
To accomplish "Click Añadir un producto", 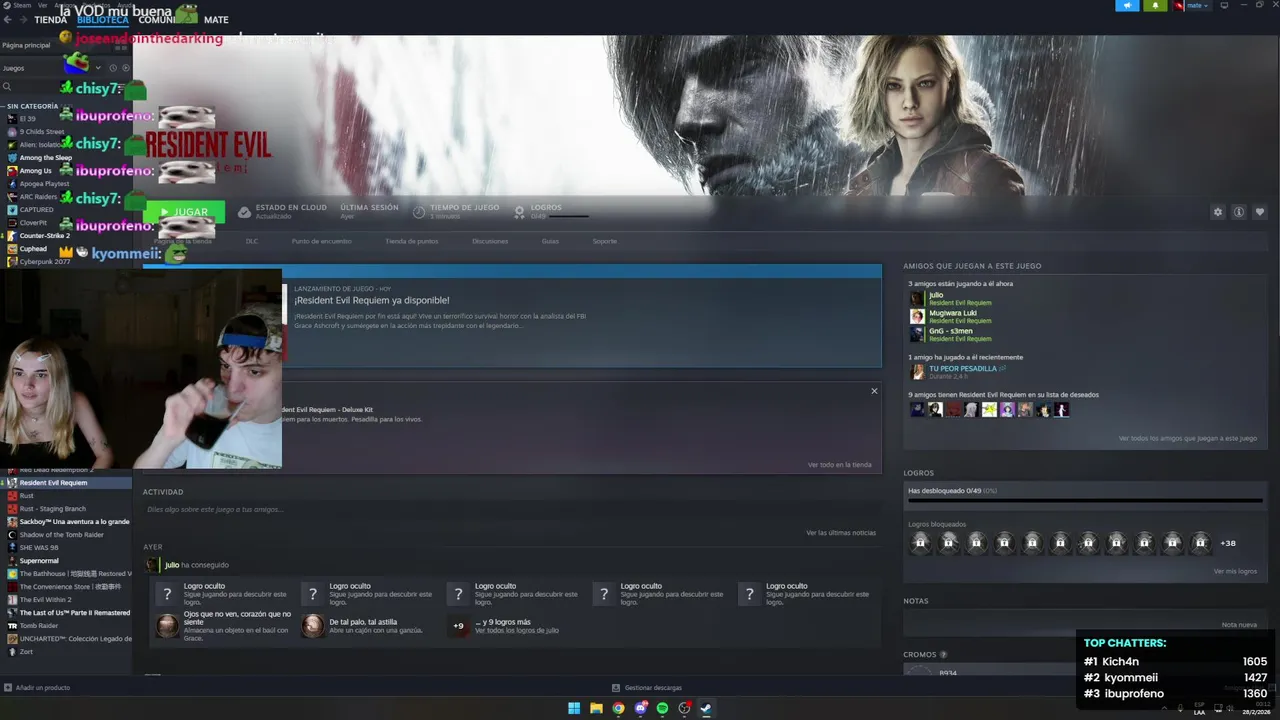I will [x=43, y=688].
